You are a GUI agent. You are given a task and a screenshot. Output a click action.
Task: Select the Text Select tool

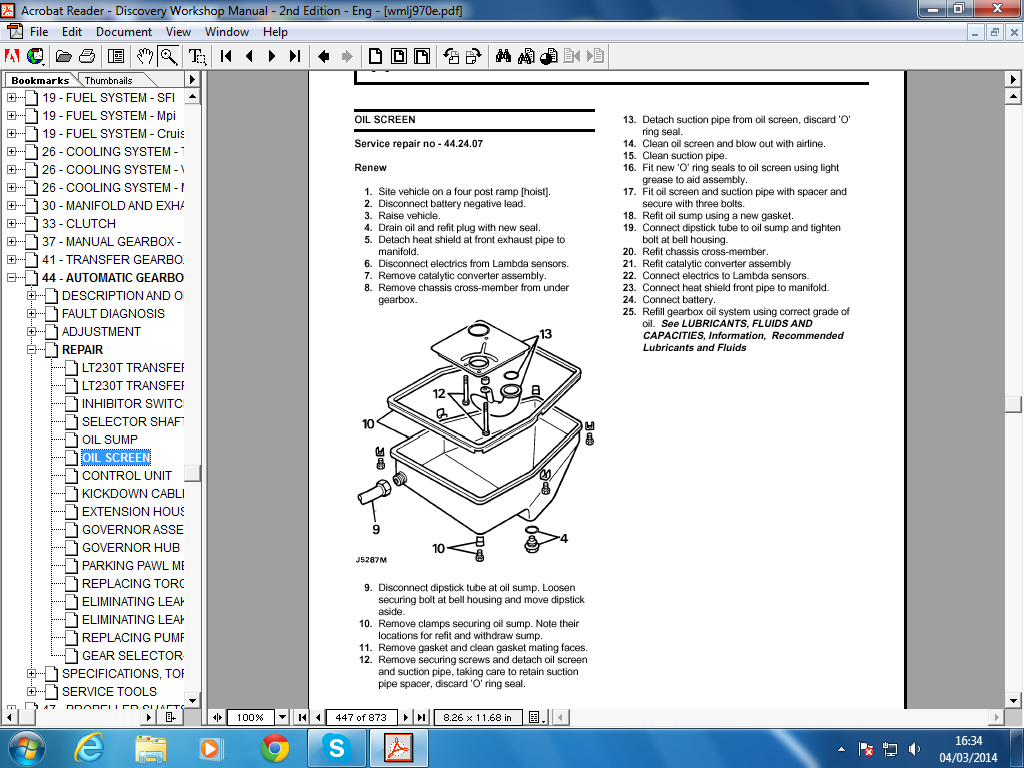click(x=197, y=56)
